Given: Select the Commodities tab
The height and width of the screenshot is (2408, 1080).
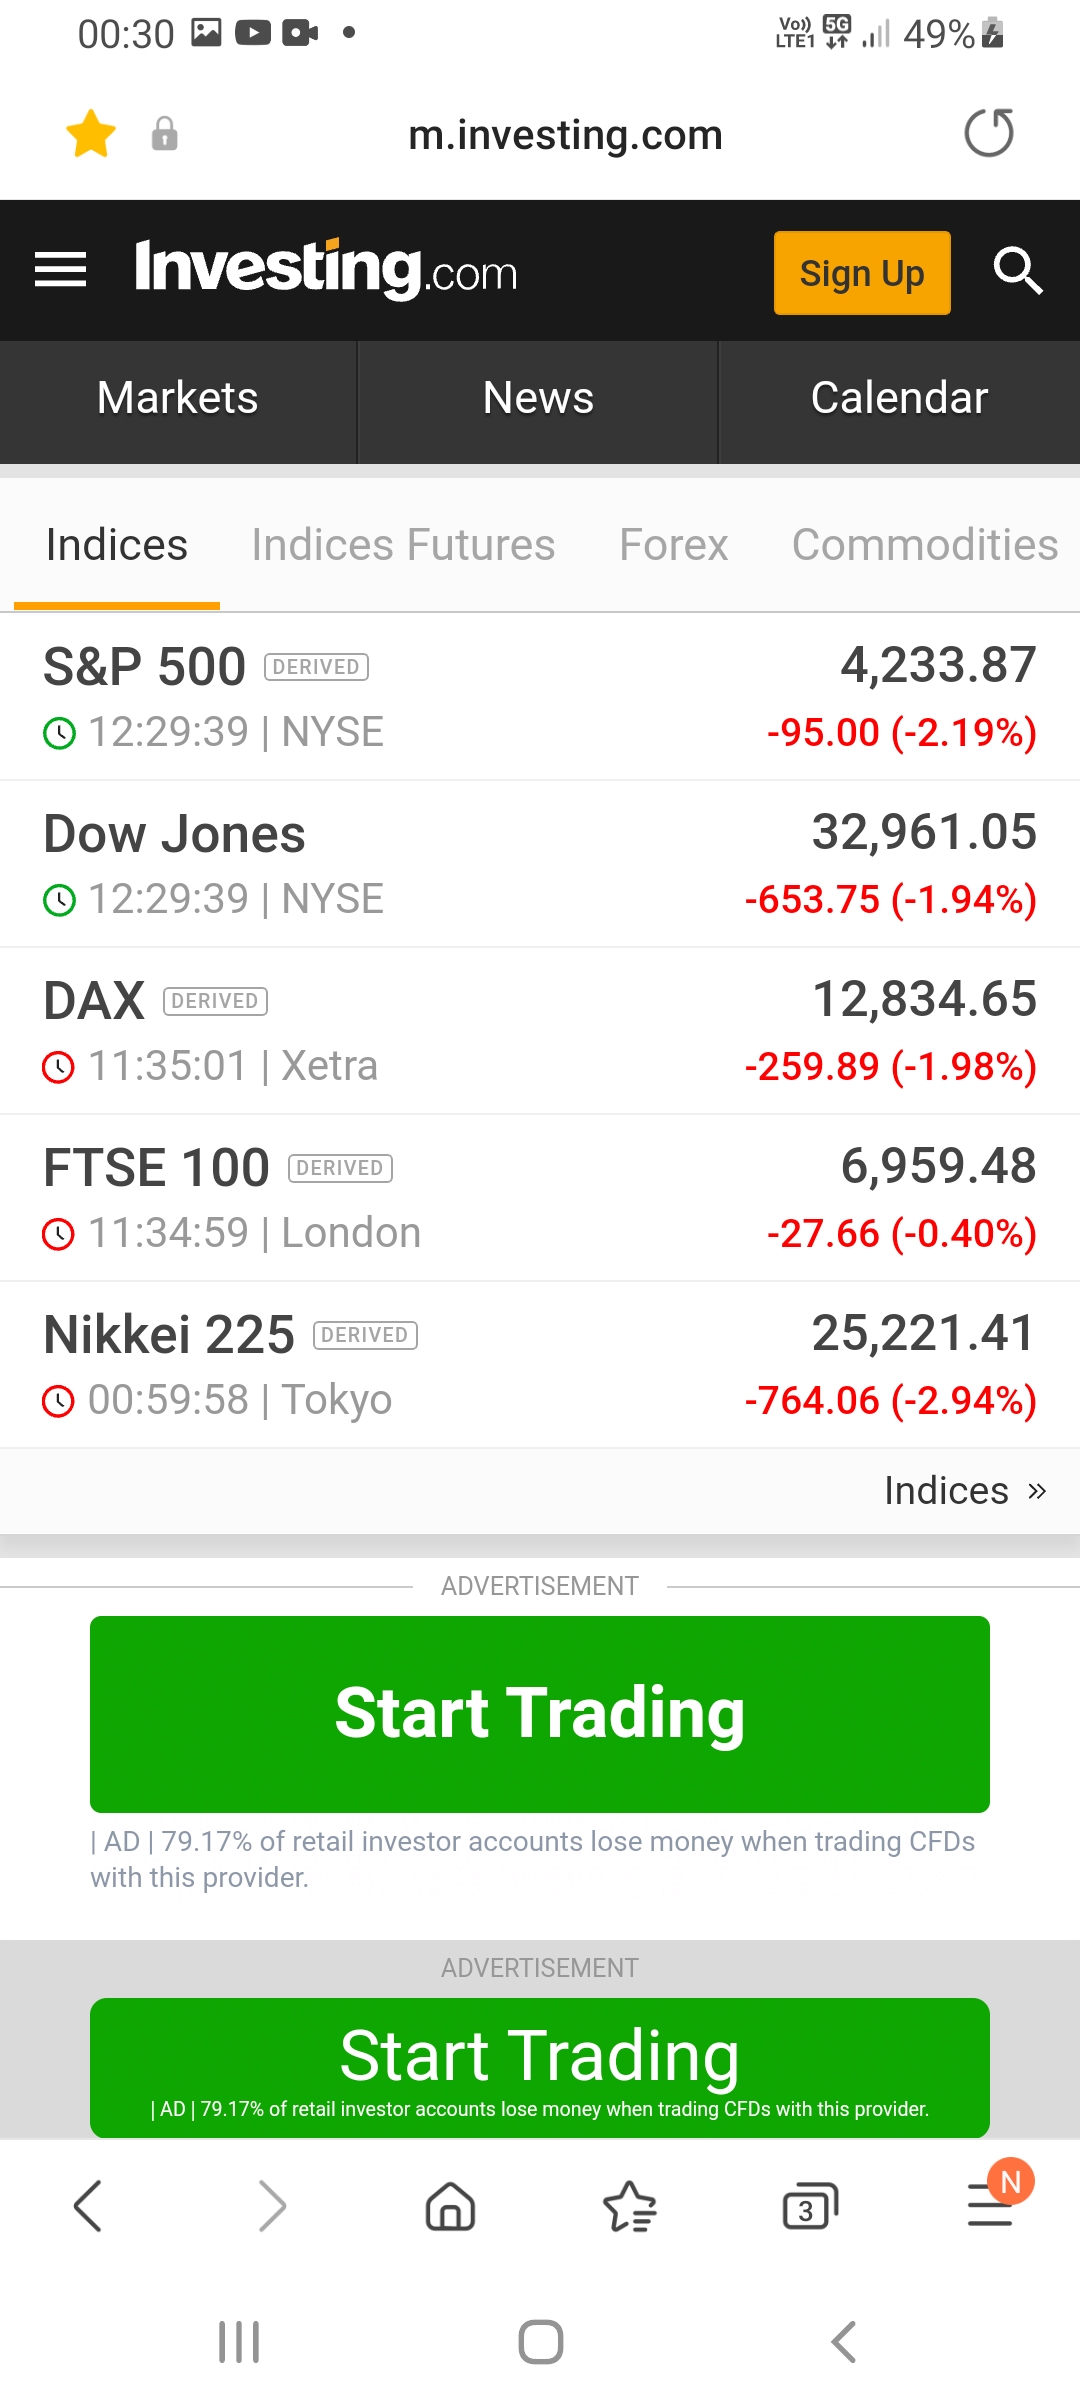Looking at the screenshot, I should point(925,545).
